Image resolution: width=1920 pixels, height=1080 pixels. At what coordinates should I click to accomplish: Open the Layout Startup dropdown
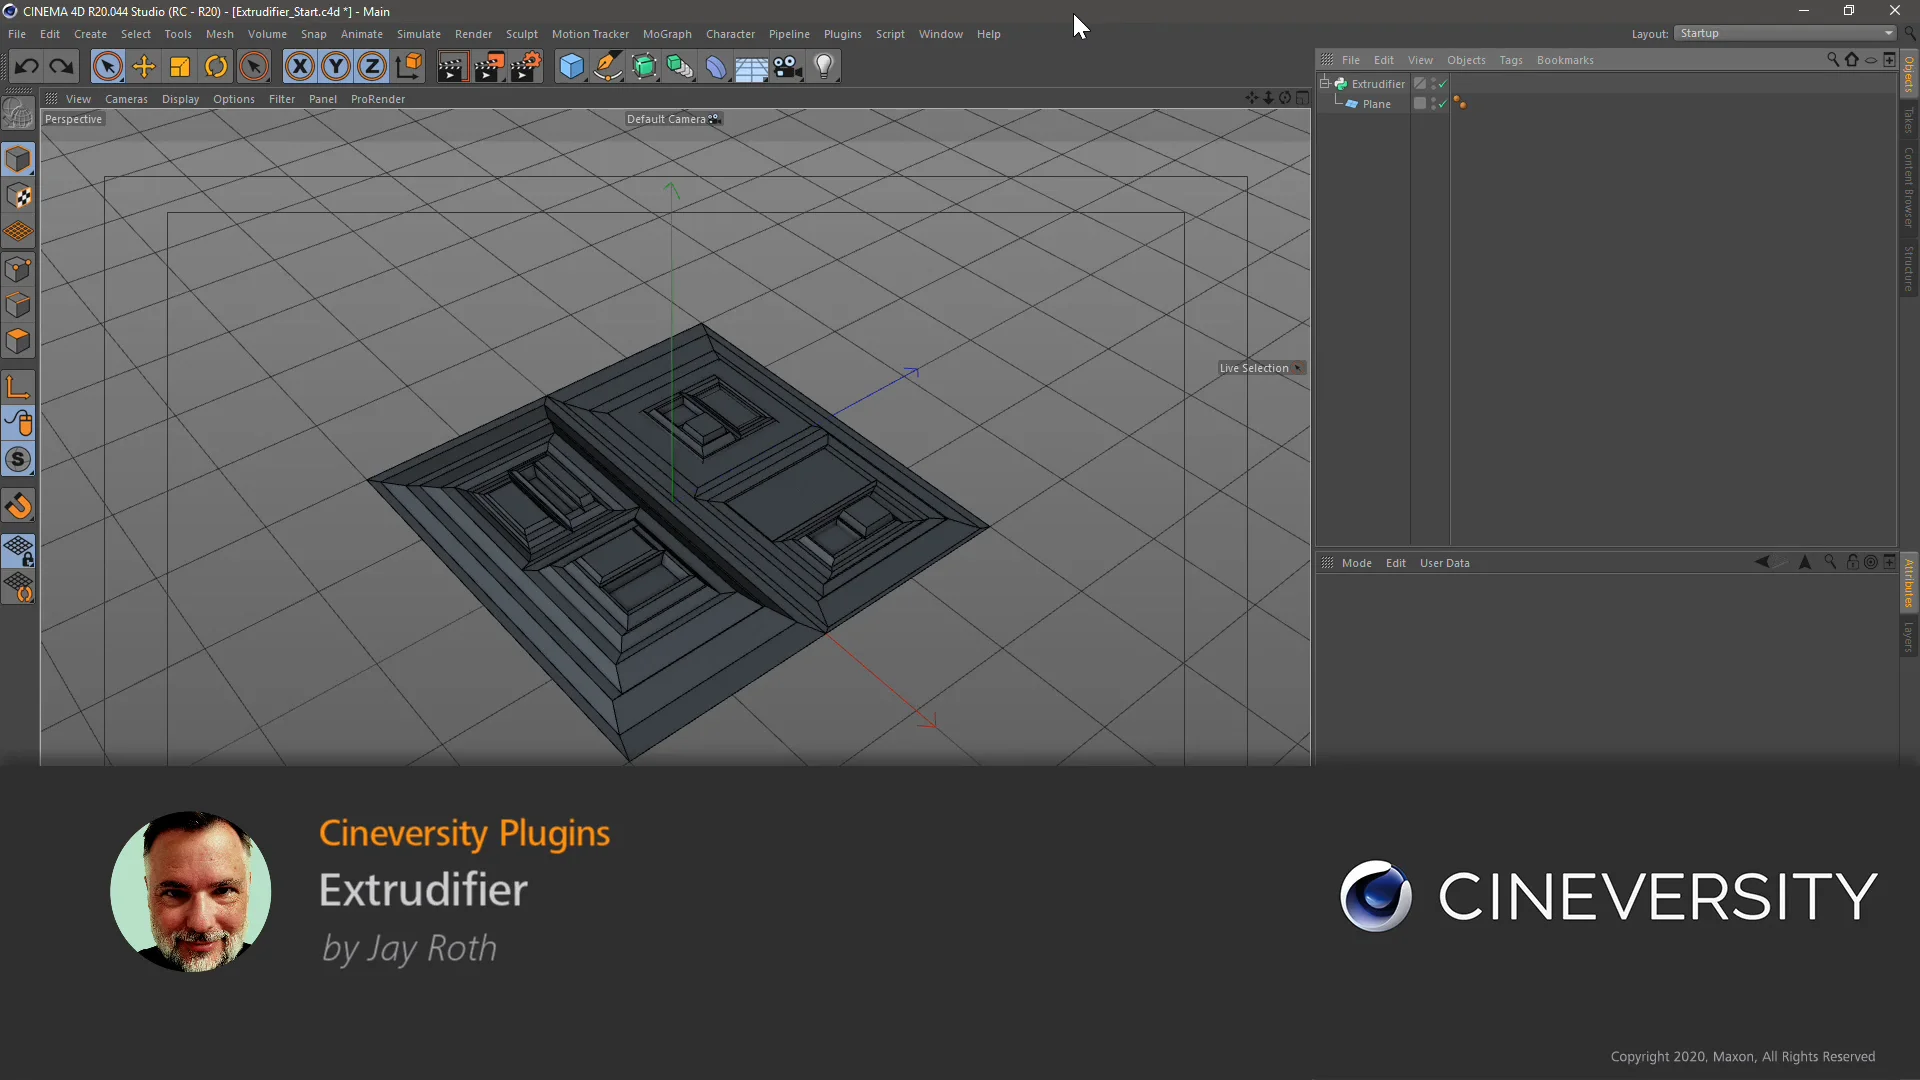click(x=1786, y=33)
